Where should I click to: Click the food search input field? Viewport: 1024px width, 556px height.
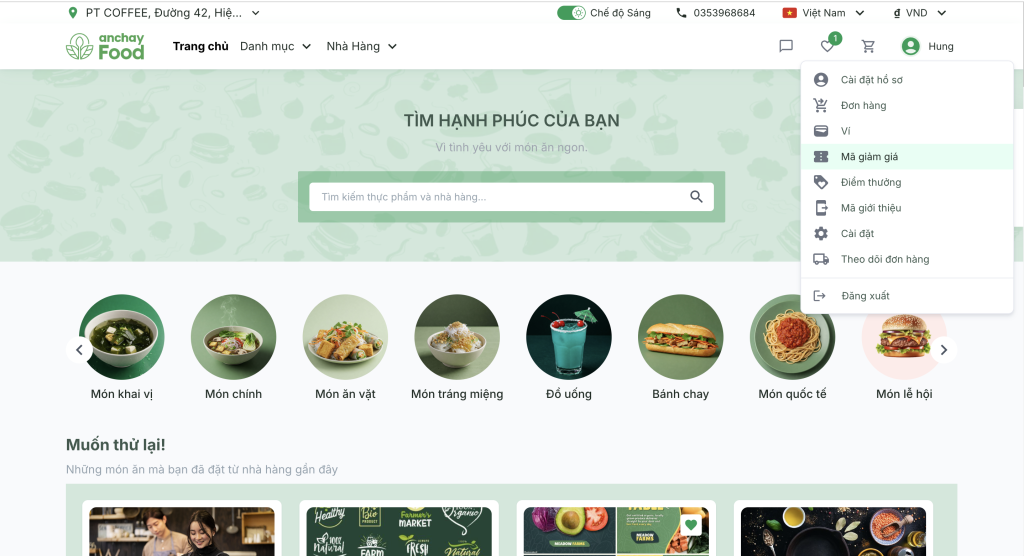pos(498,197)
